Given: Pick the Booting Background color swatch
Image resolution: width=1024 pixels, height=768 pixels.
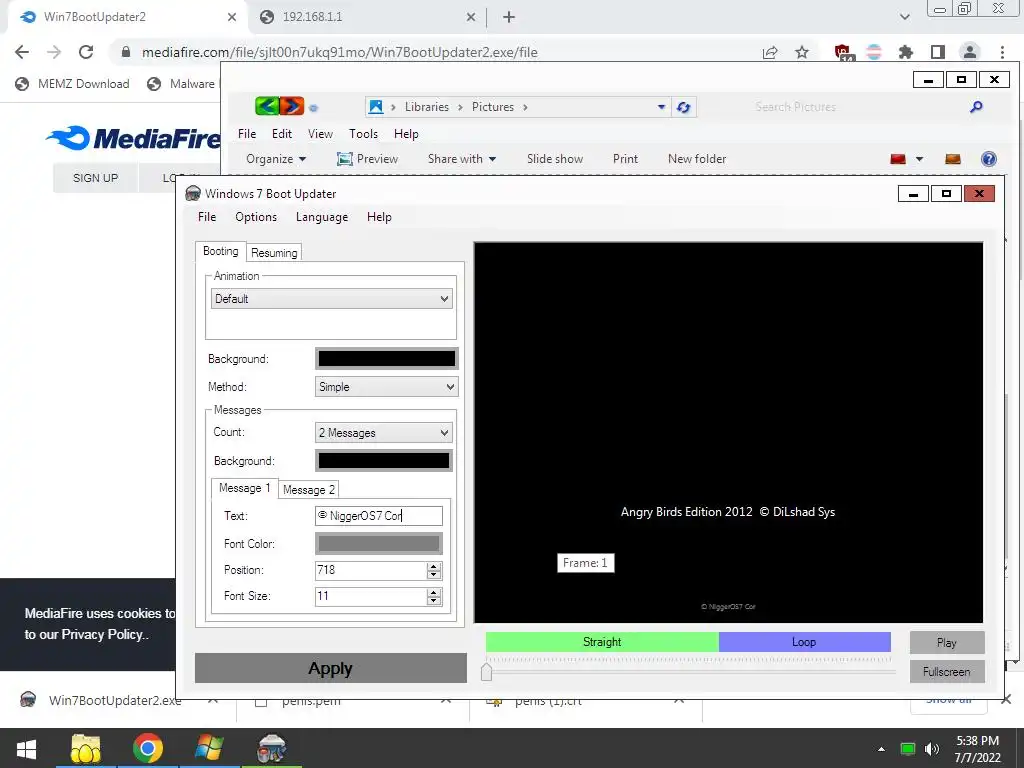Looking at the screenshot, I should (x=387, y=359).
